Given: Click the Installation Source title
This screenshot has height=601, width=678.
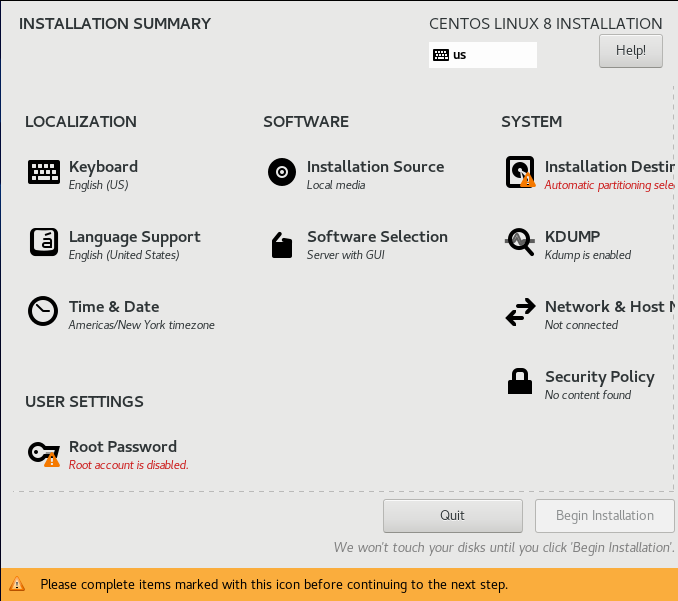Looking at the screenshot, I should [375, 167].
